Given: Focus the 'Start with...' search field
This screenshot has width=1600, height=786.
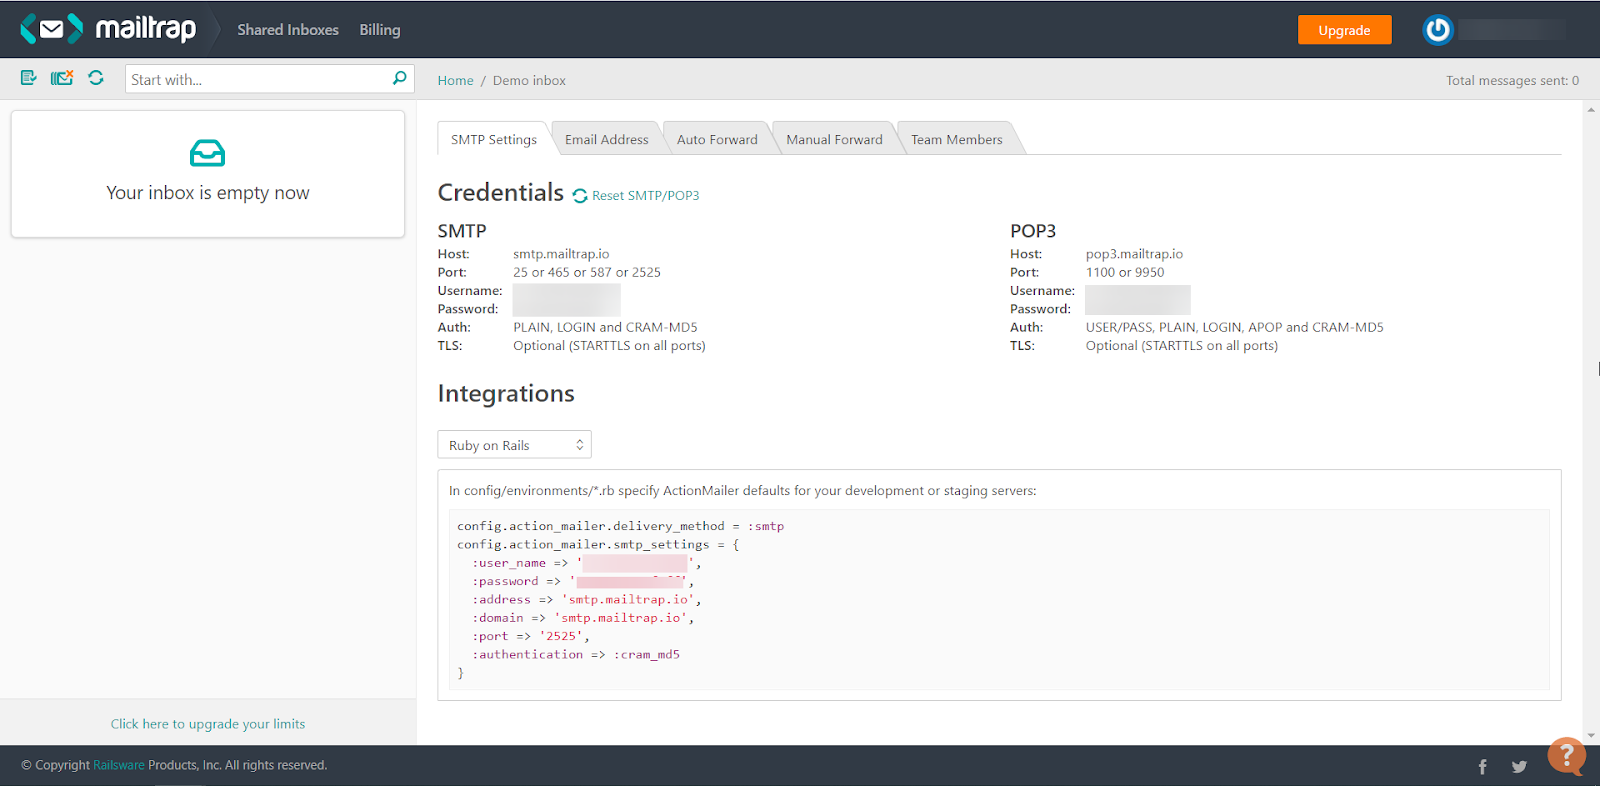Looking at the screenshot, I should pyautogui.click(x=258, y=79).
